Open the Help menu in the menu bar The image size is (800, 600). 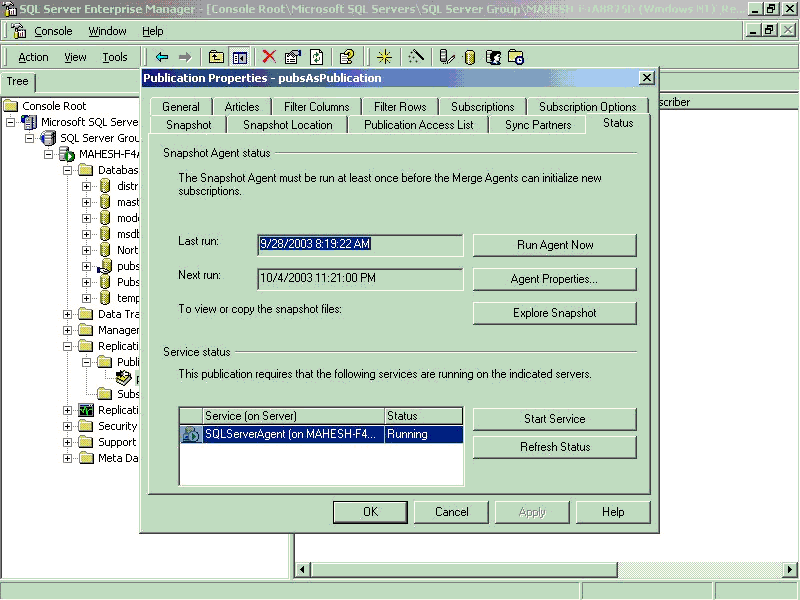[153, 31]
